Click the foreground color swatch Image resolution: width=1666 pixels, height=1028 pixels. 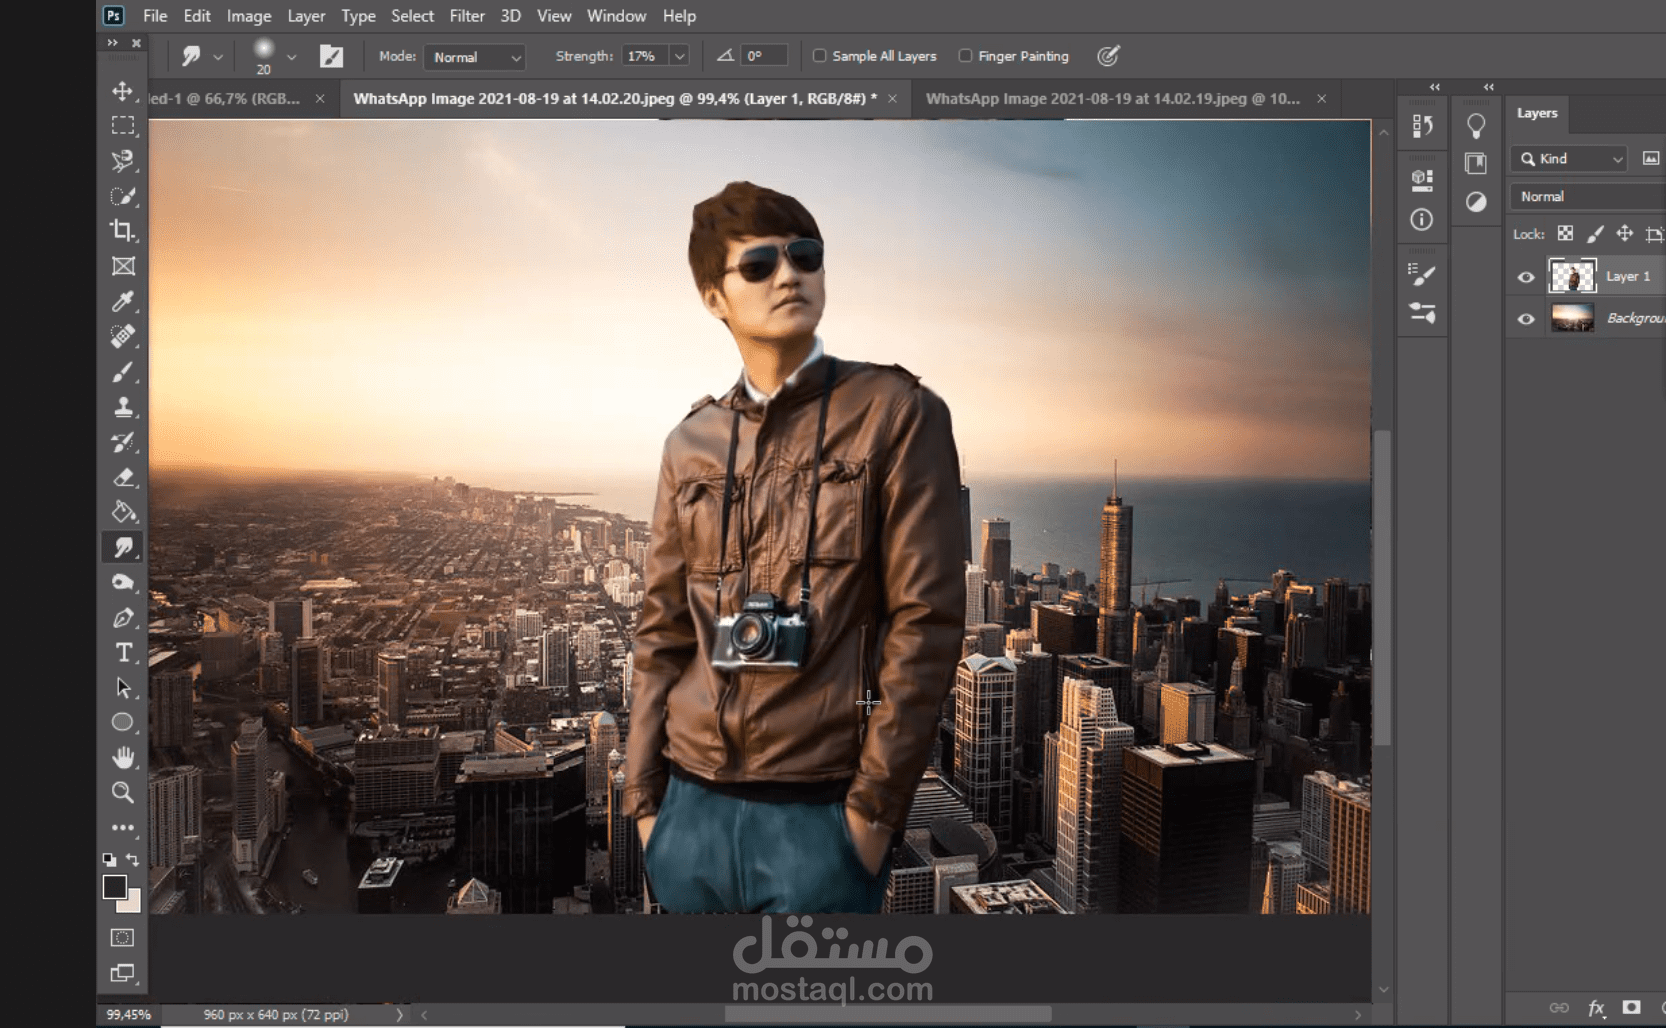tap(114, 887)
